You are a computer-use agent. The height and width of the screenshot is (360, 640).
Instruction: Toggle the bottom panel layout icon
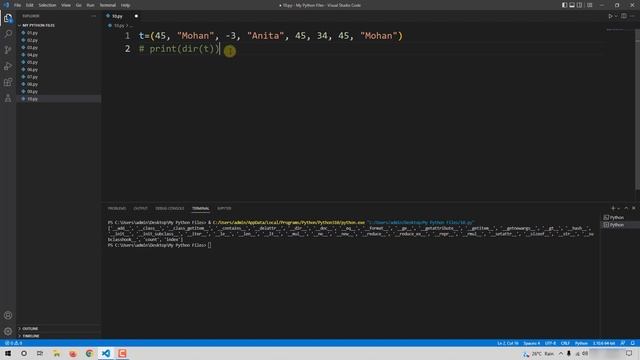pos(572,5)
